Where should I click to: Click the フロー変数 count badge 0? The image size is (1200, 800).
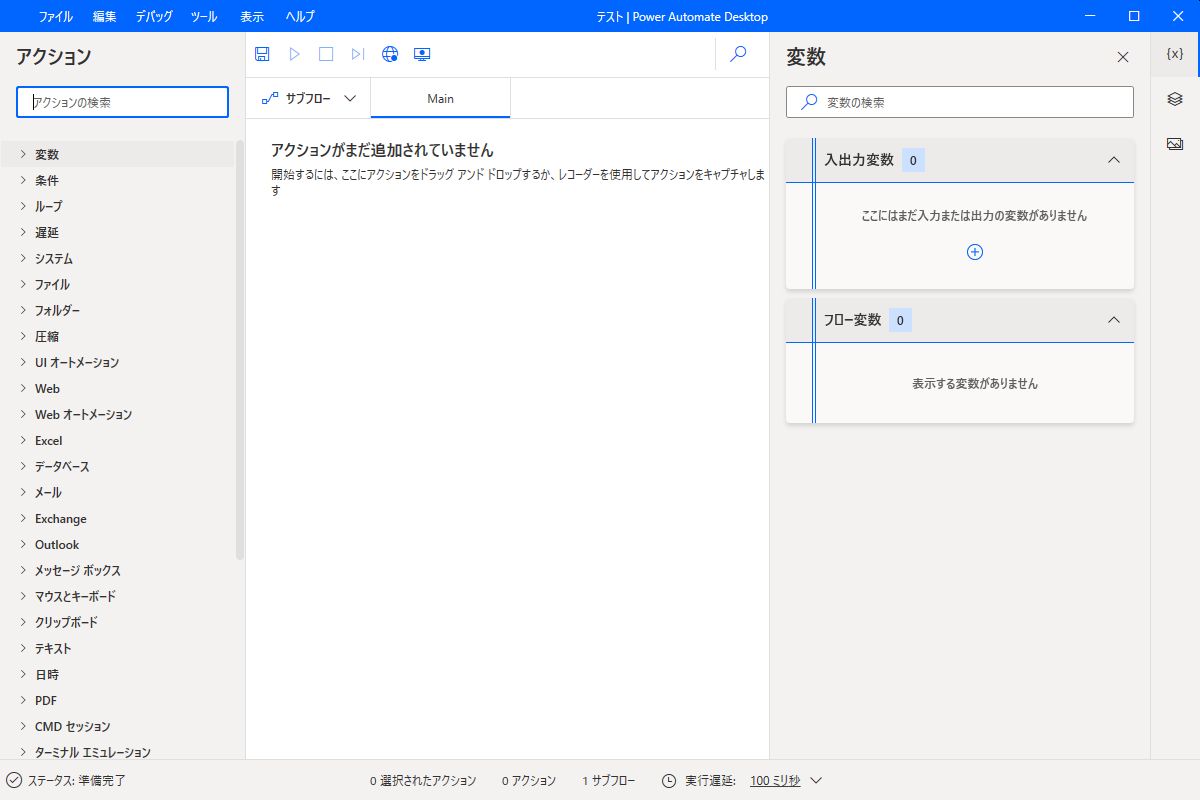coord(900,320)
